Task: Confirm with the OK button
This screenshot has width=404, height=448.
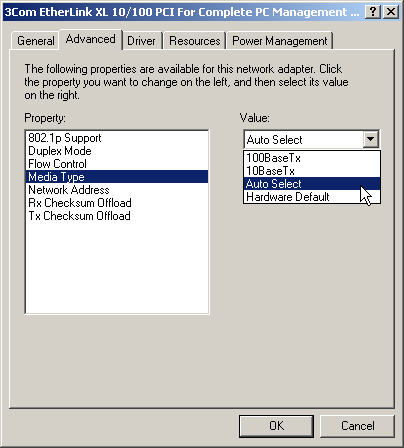Action: click(276, 426)
